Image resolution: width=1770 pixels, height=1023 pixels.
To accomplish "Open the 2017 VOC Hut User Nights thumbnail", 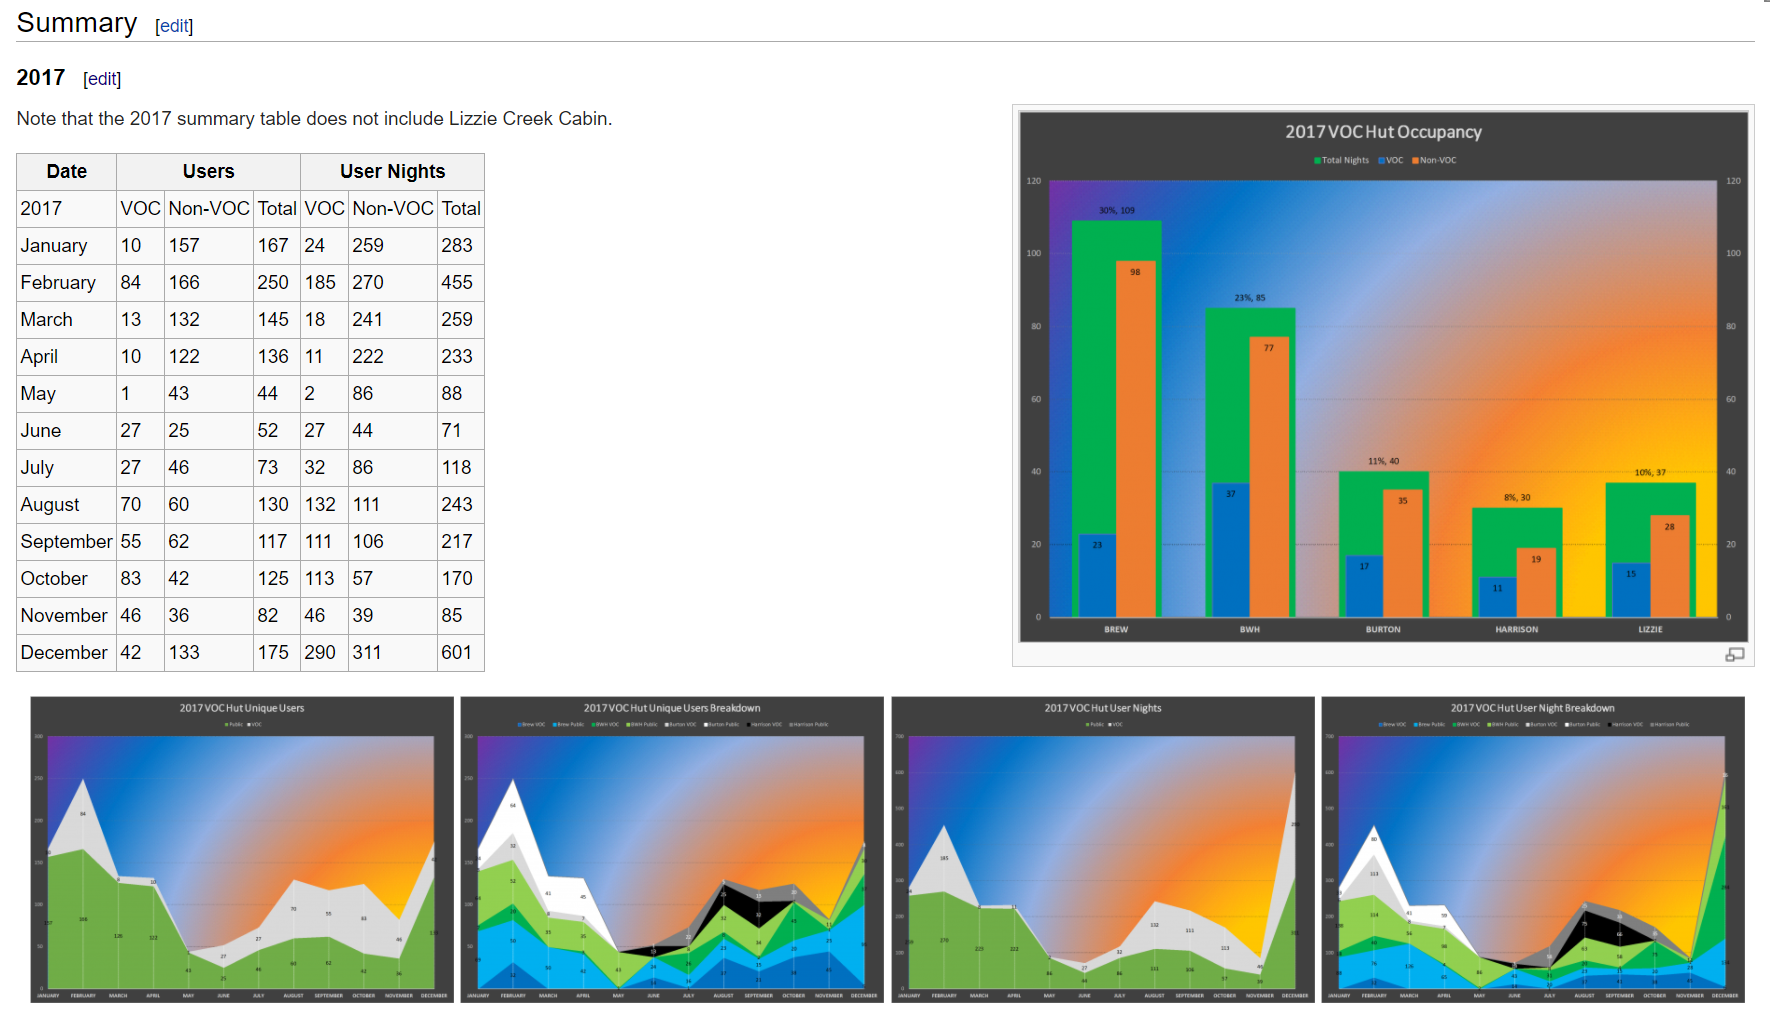I will tap(1102, 849).
